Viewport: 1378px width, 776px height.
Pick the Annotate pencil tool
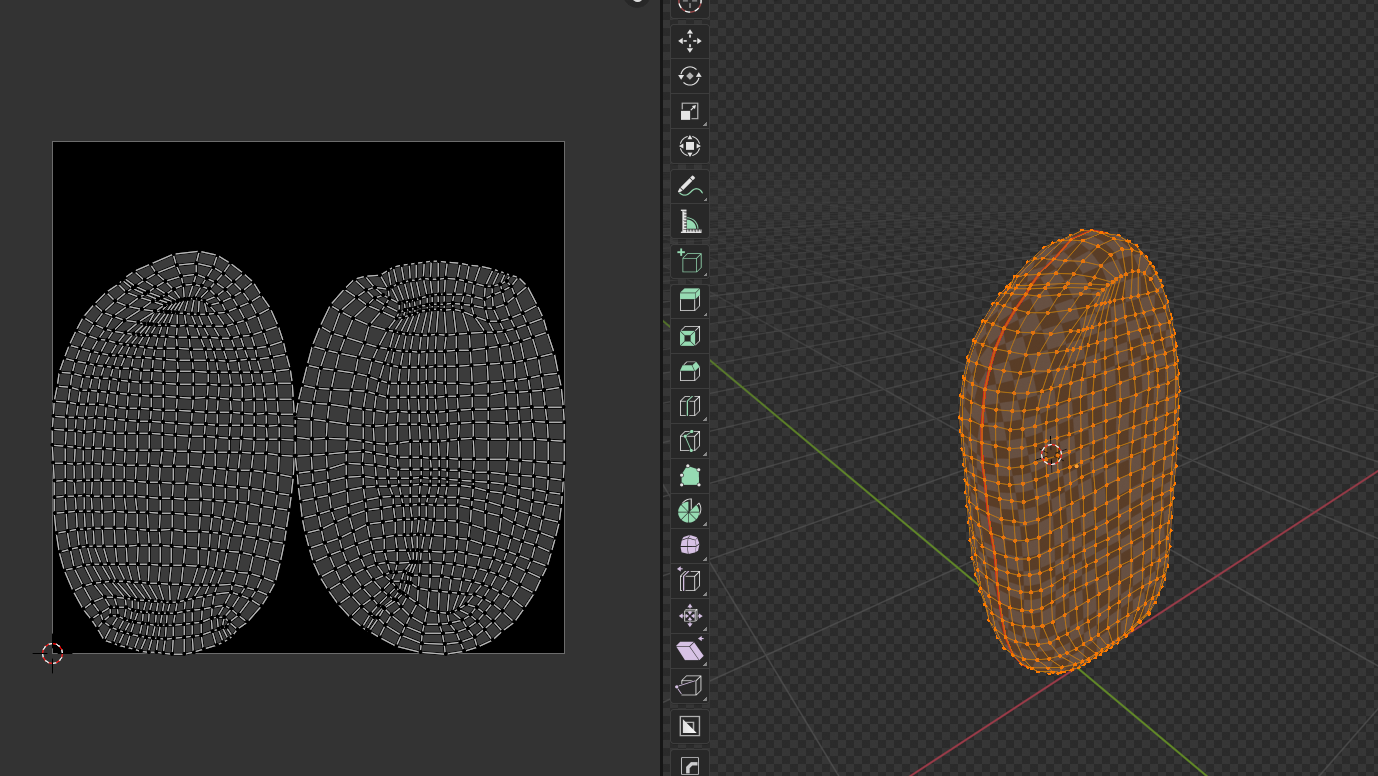(690, 187)
